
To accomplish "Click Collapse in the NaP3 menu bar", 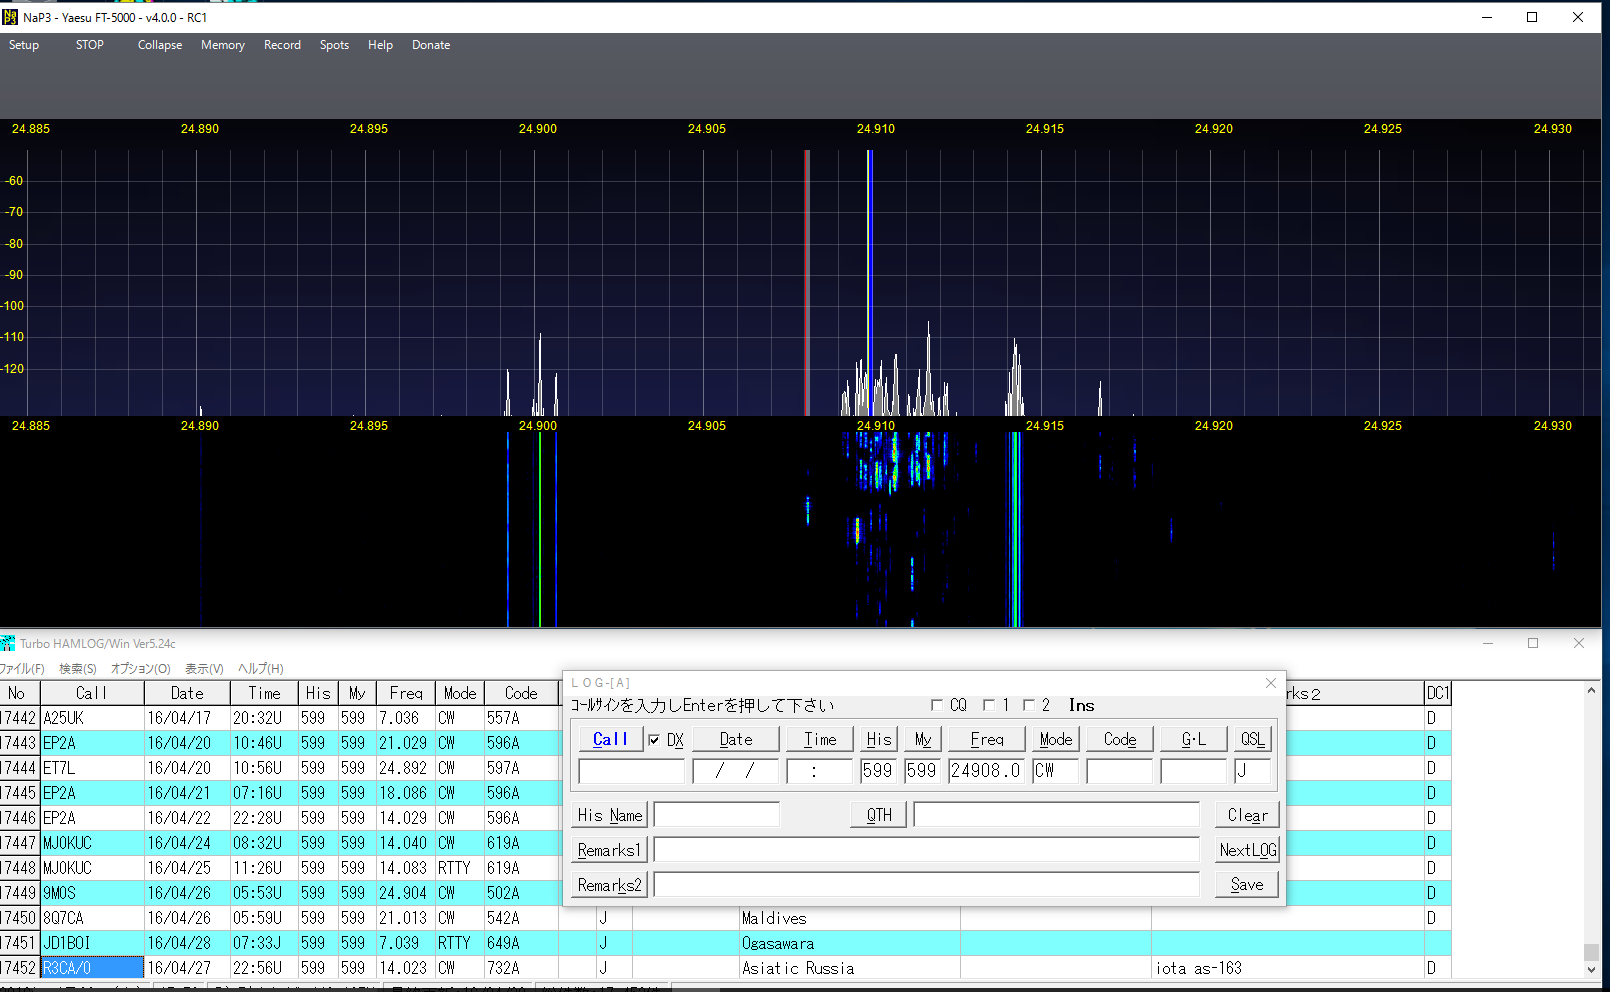I will 160,45.
